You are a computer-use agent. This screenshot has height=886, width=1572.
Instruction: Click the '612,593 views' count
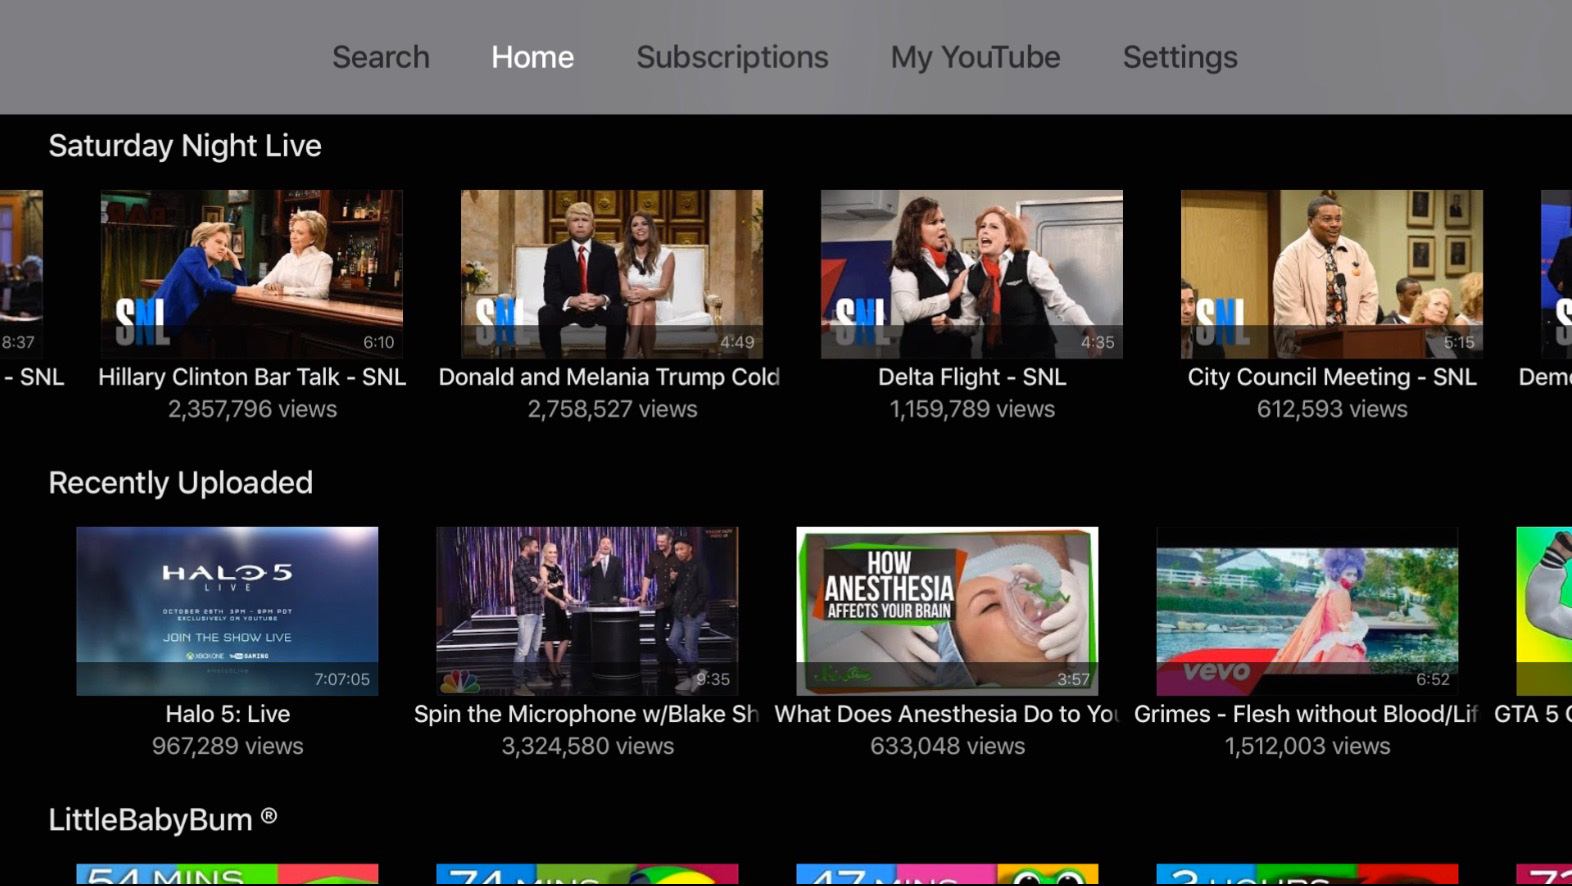[x=1332, y=409]
